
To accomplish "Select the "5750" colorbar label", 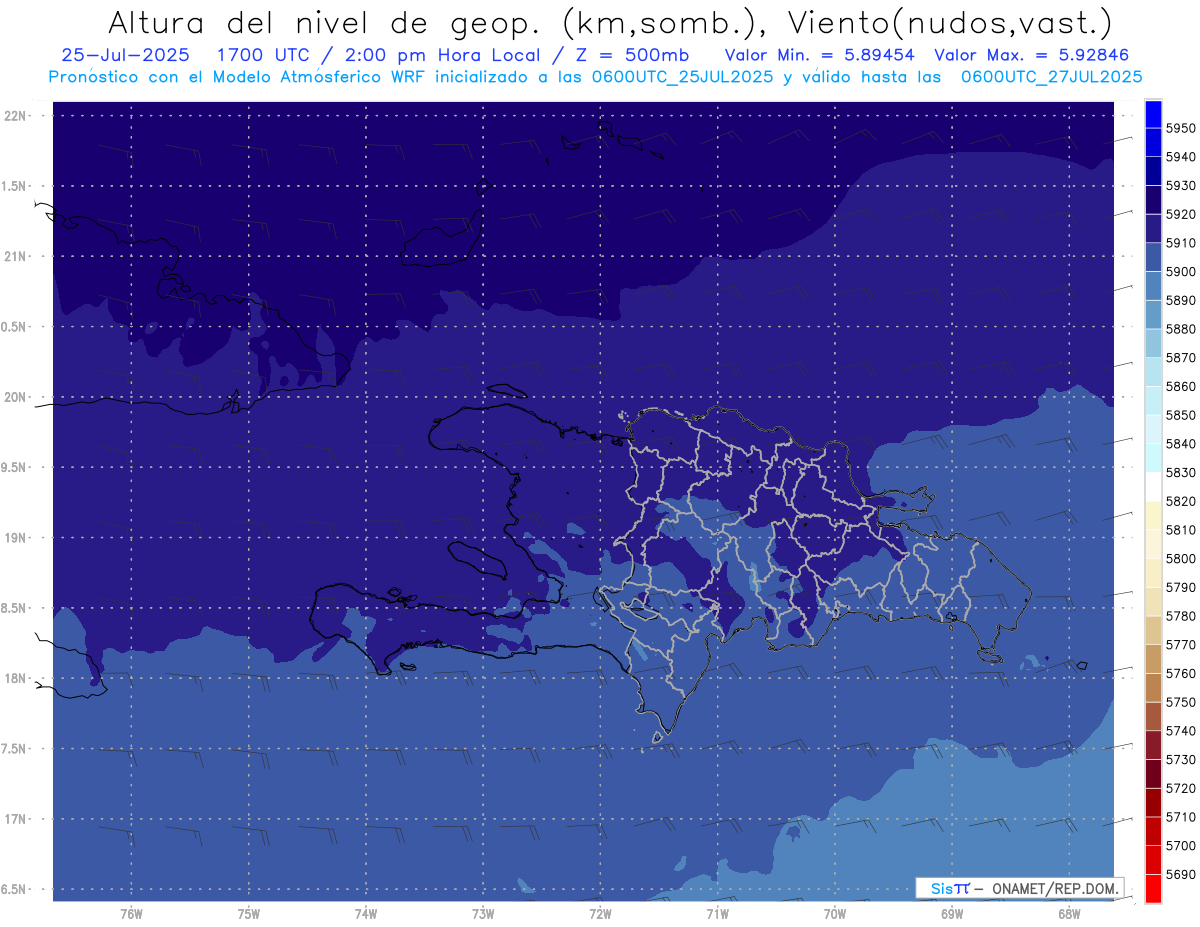I will 1181,702.
